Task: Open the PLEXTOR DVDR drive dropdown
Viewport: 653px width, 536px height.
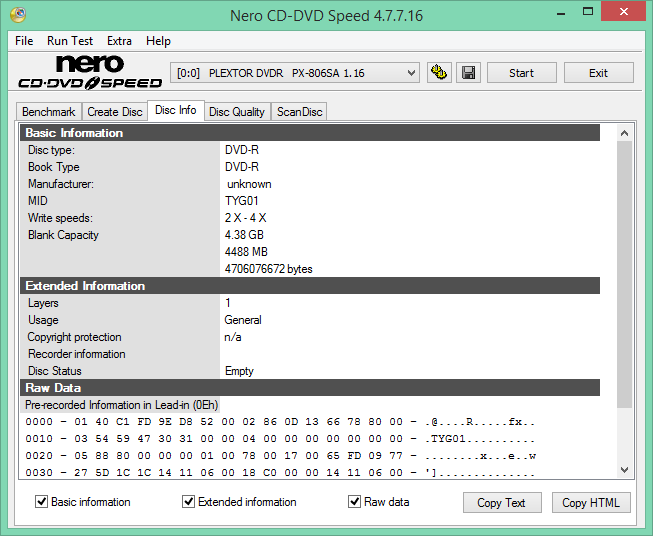Action: tap(294, 73)
